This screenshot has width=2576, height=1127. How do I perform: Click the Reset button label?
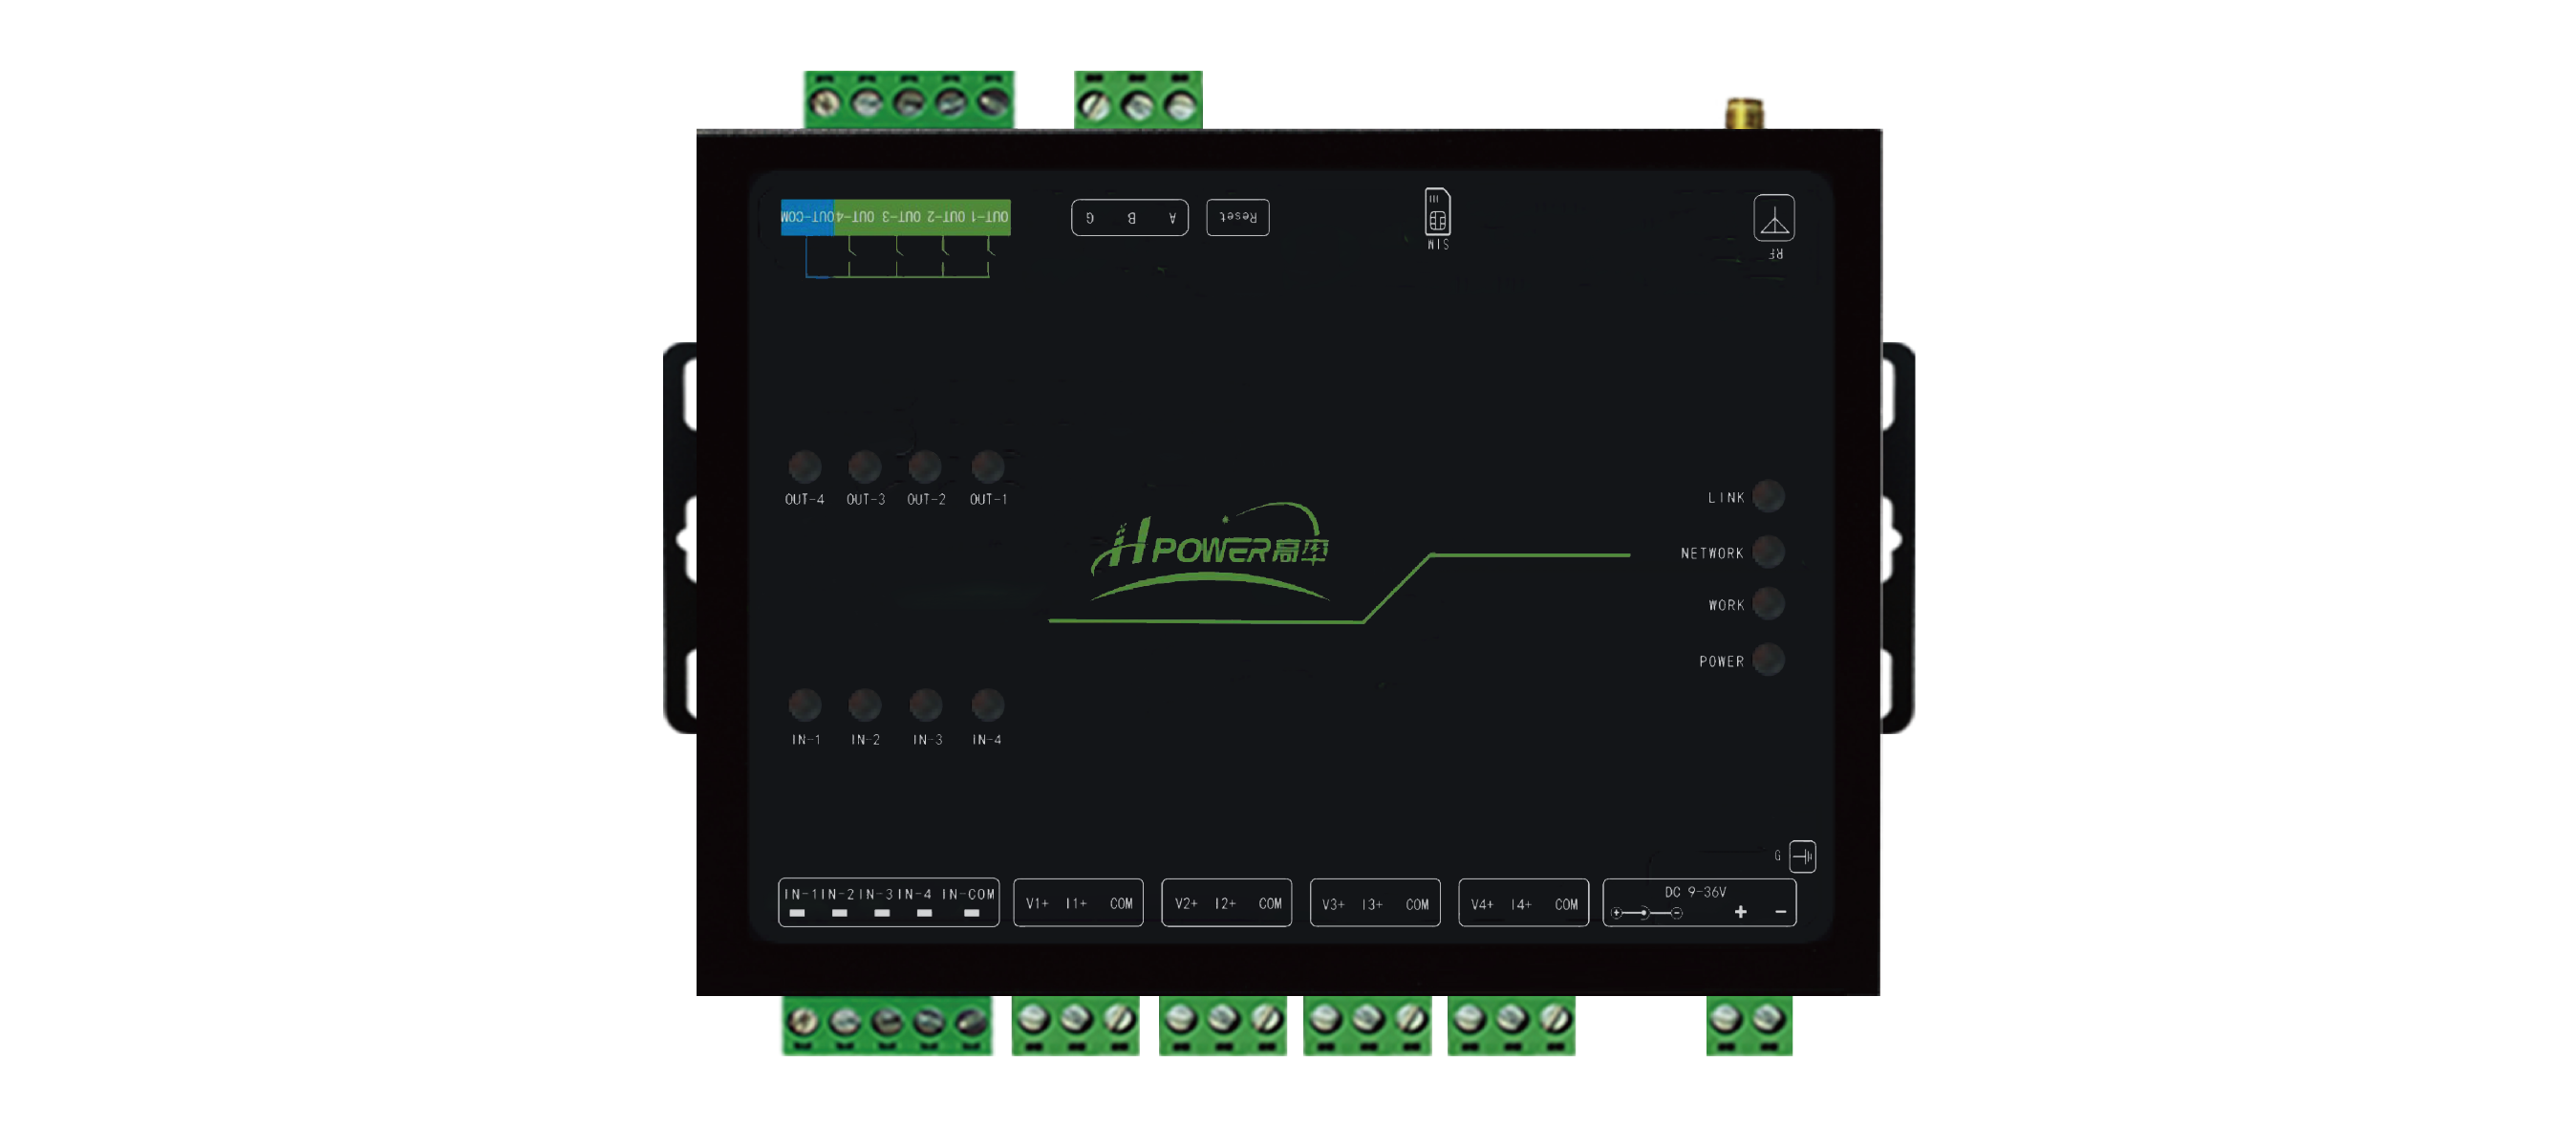(1237, 217)
